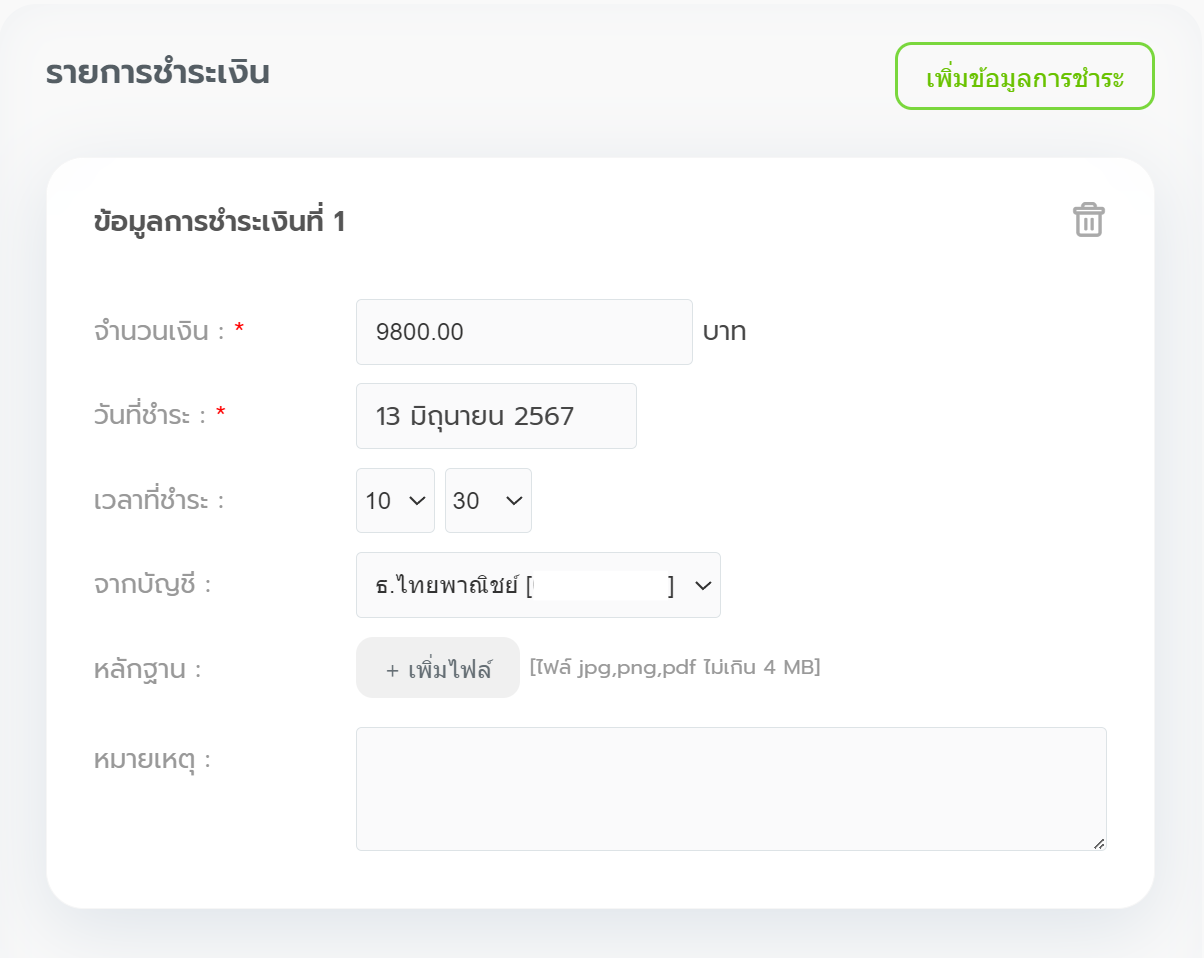This screenshot has height=958, width=1204.
Task: Delete payment entry 1 with trash icon
Action: tap(1088, 220)
